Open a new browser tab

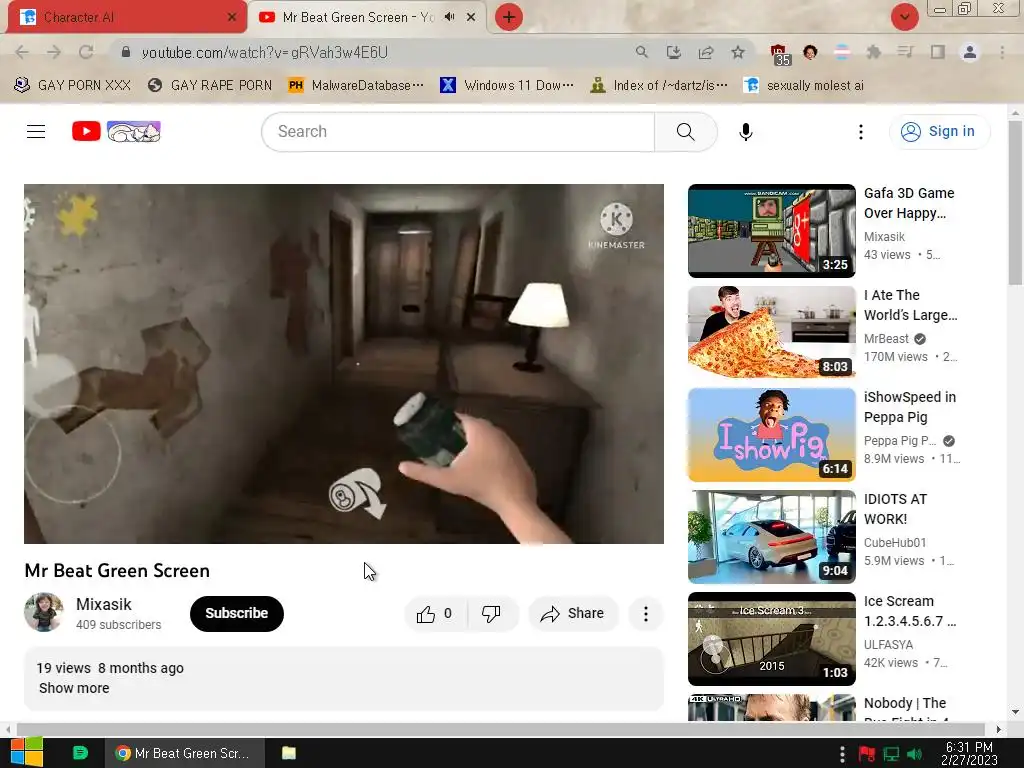509,17
